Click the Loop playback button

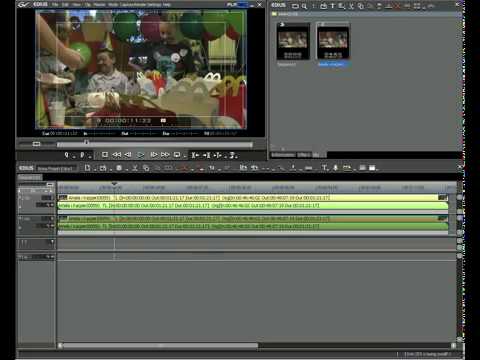(177, 155)
